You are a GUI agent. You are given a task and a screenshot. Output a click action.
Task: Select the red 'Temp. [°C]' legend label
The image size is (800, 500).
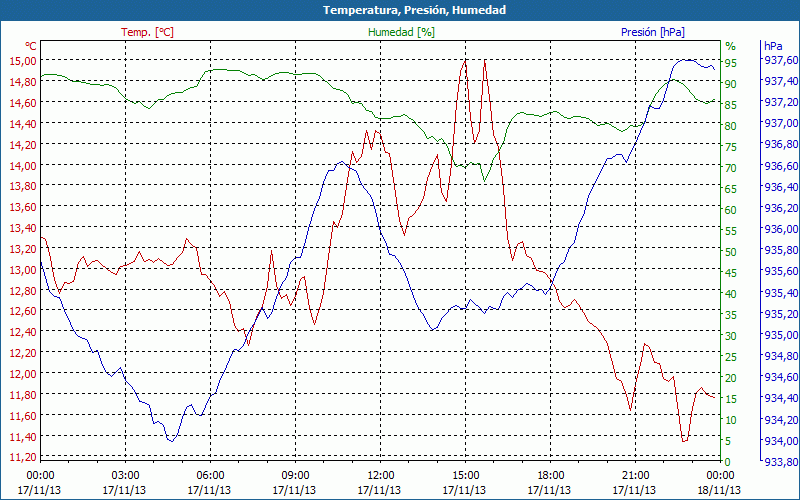147,32
